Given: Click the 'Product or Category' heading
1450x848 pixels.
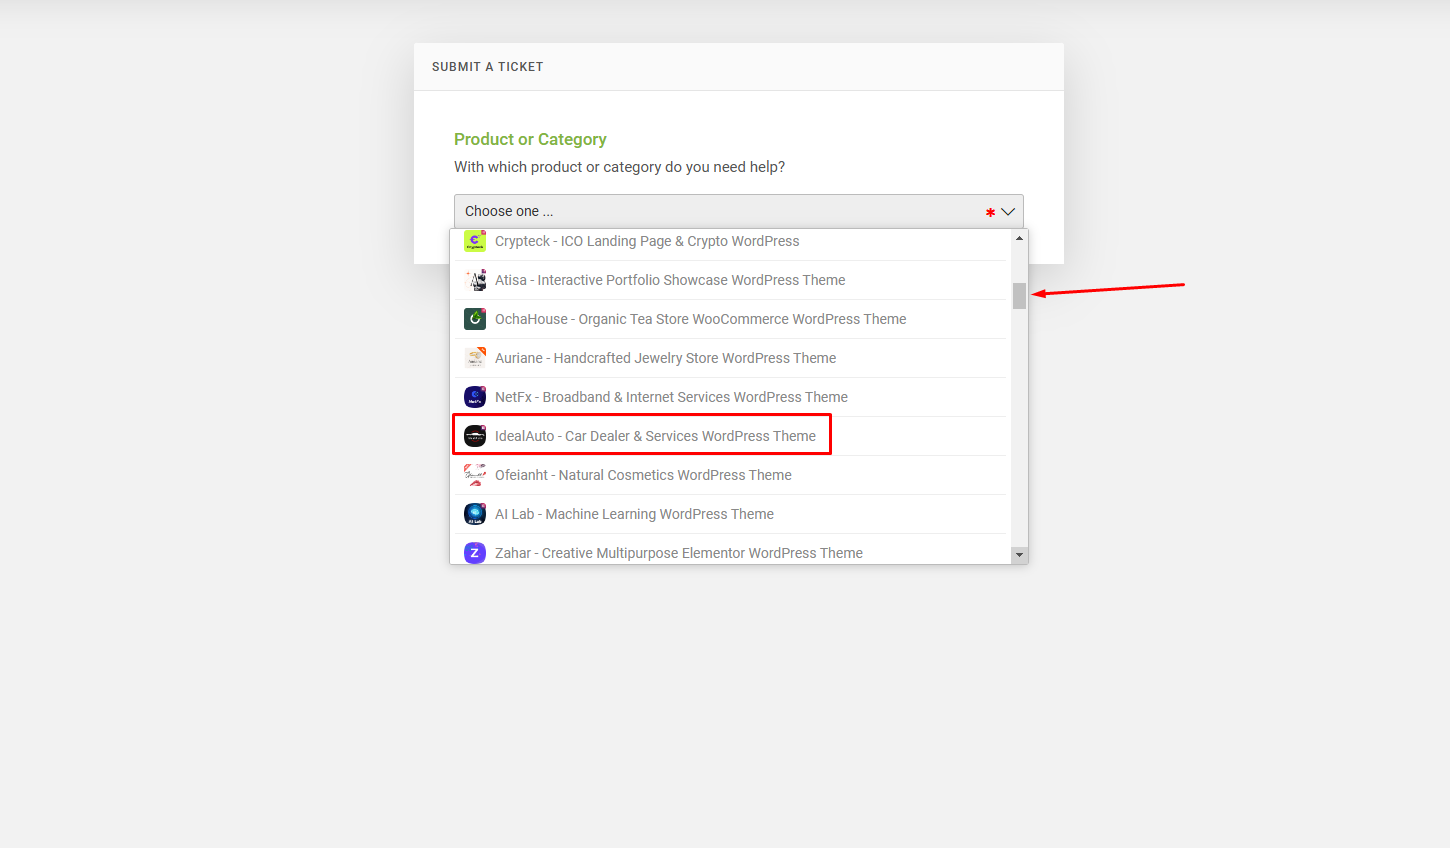Looking at the screenshot, I should [x=530, y=139].
